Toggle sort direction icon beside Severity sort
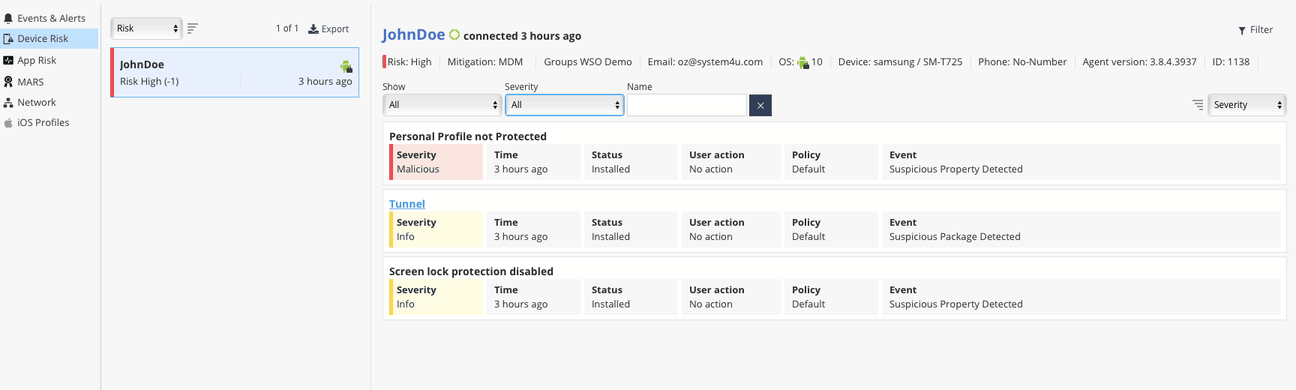This screenshot has height=390, width=1296. [1198, 105]
